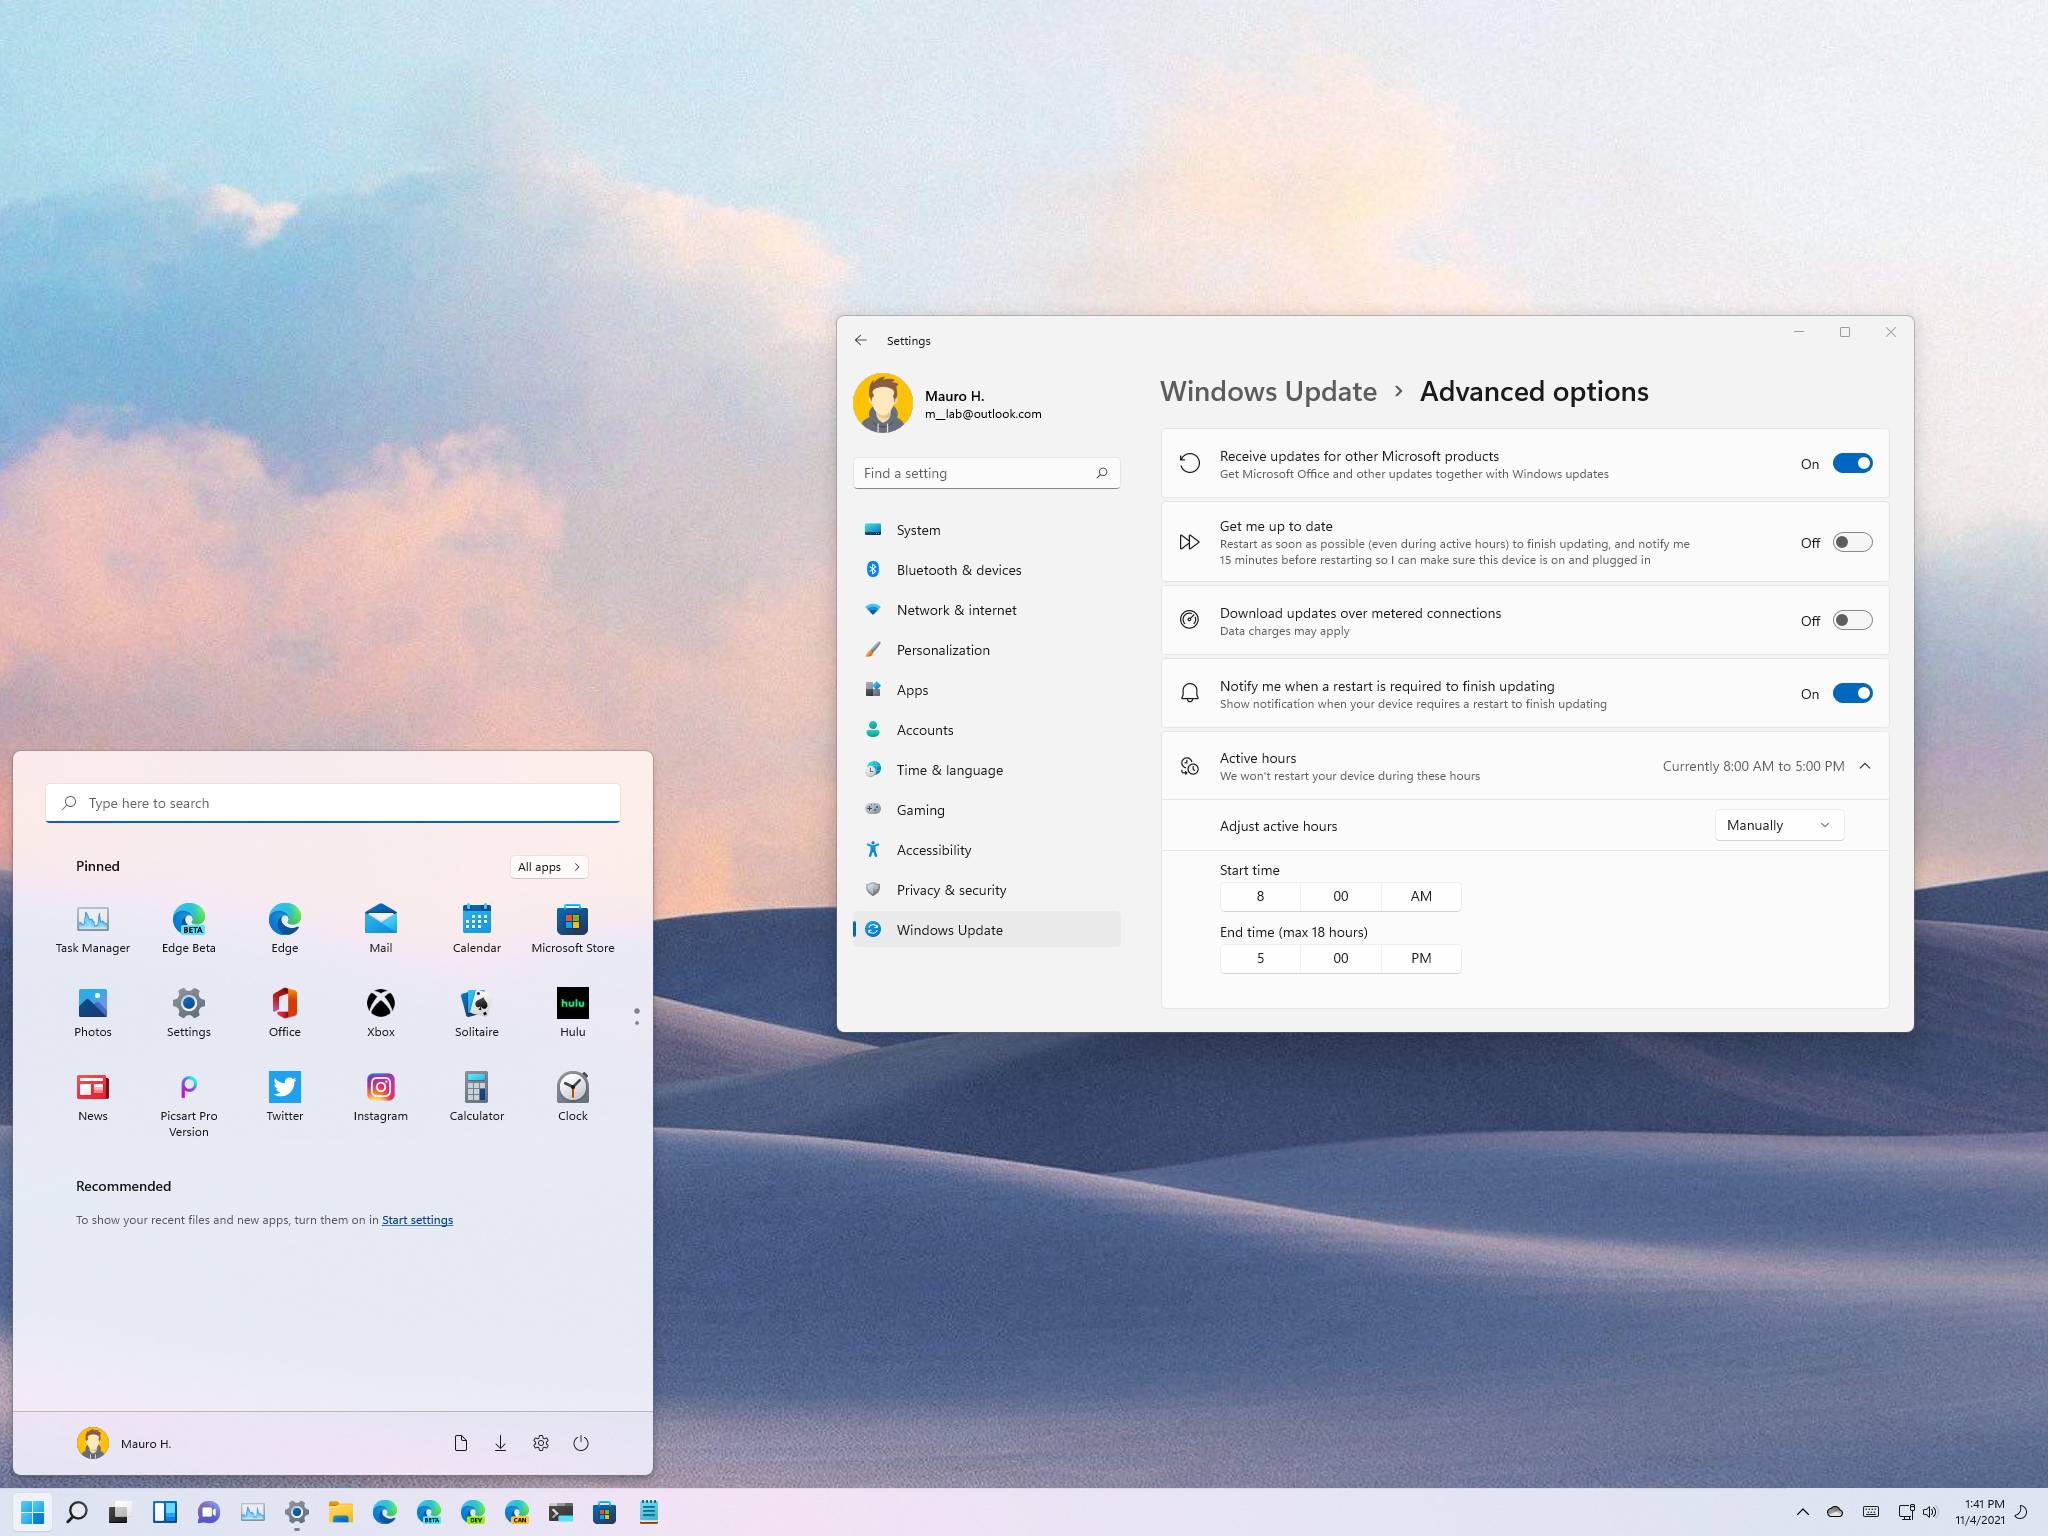The height and width of the screenshot is (1536, 2048).
Task: Go back using the Settings back arrow
Action: 862,340
